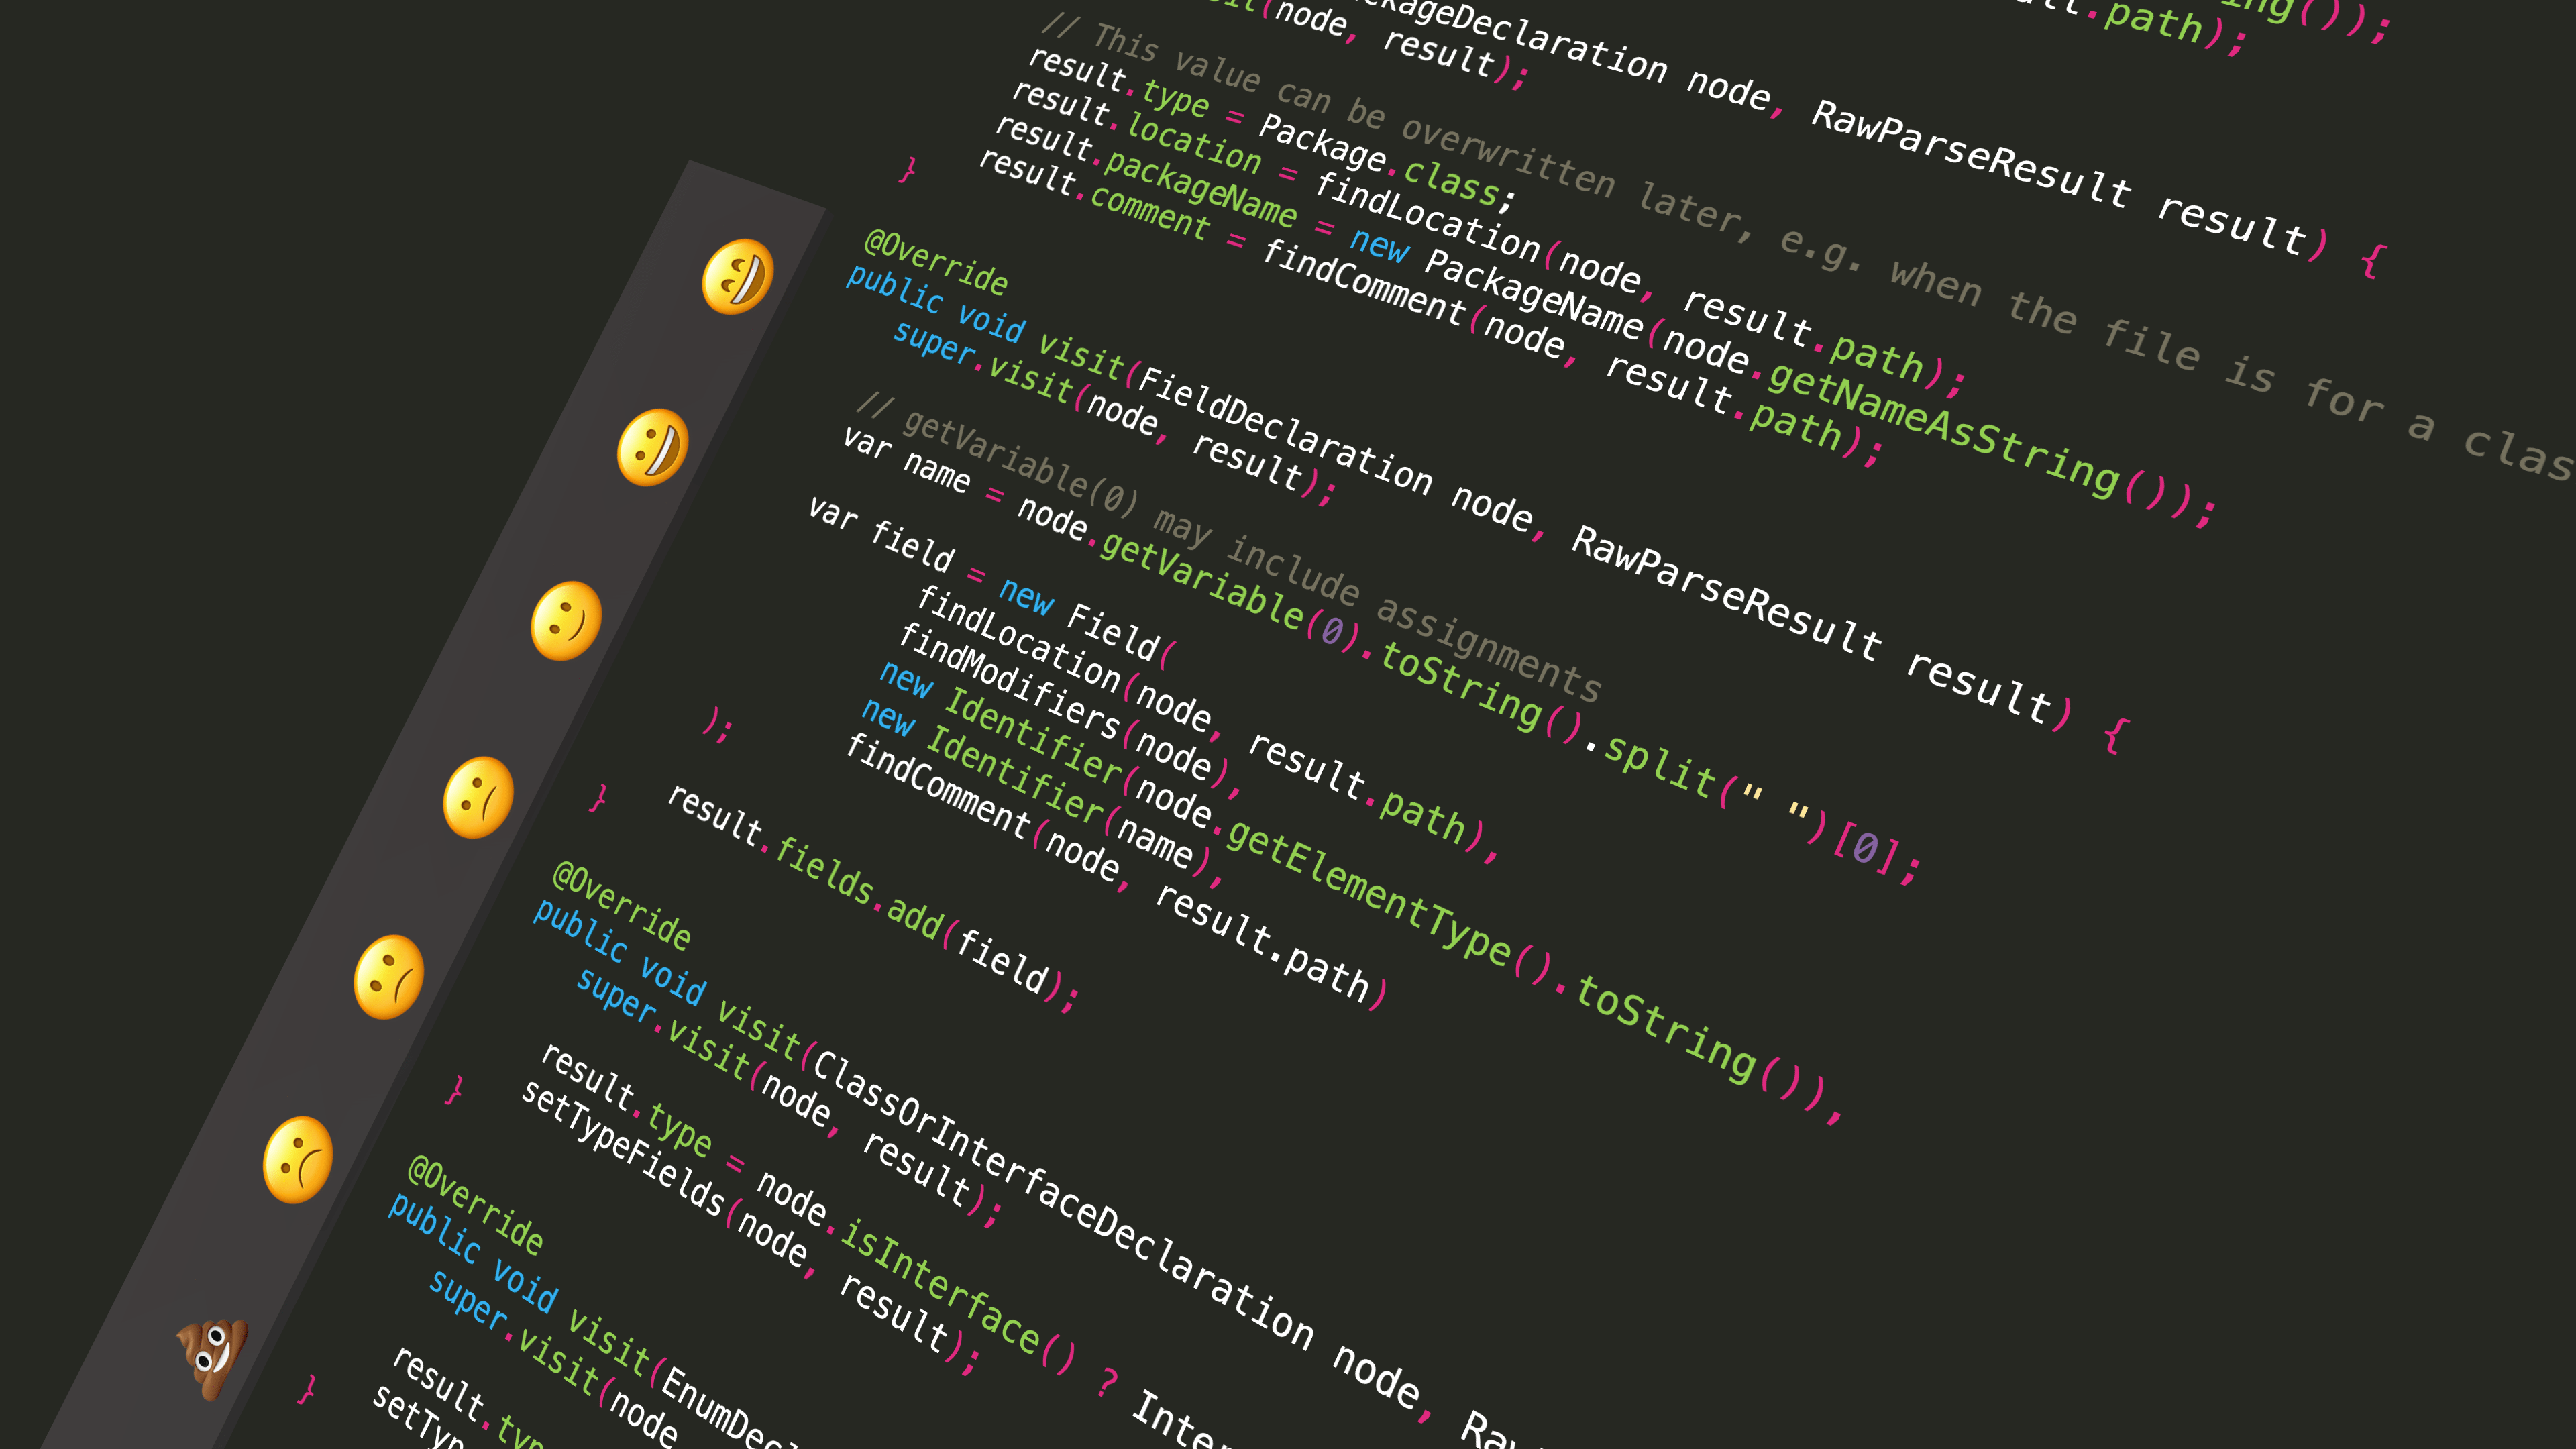Click the slightly smiling face emoji
This screenshot has width=2576, height=1449.
click(x=566, y=621)
